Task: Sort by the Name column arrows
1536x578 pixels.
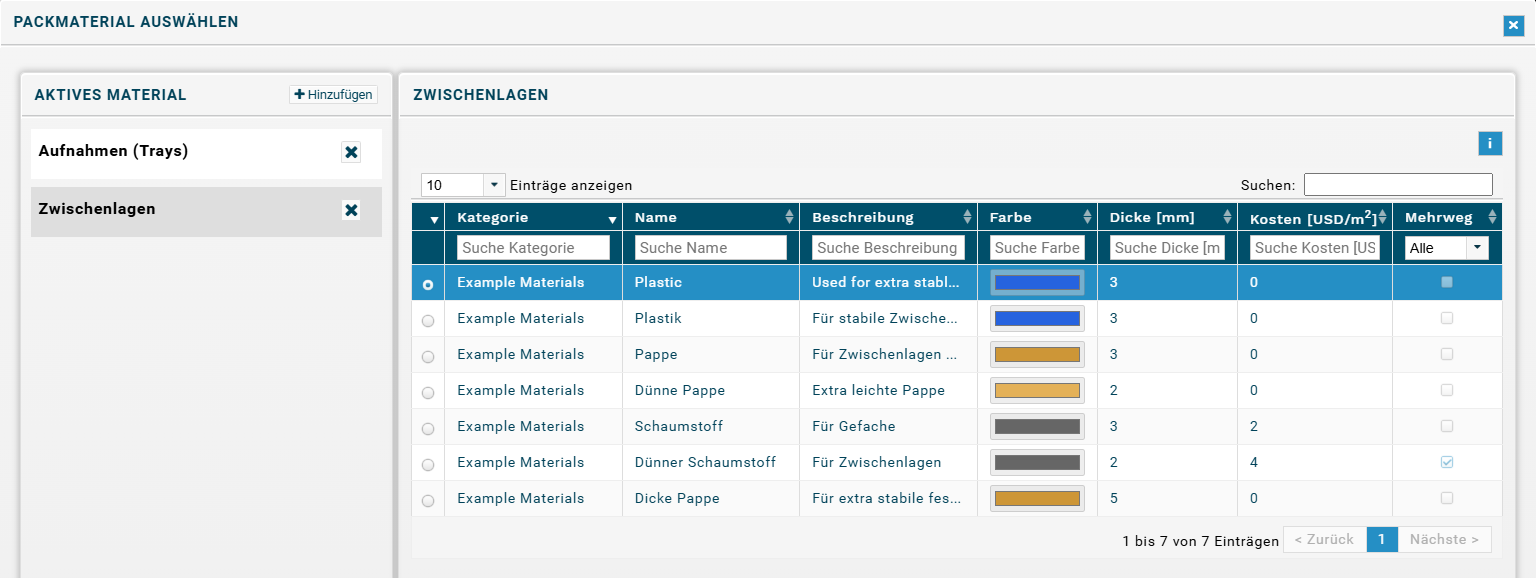Action: pyautogui.click(x=790, y=217)
